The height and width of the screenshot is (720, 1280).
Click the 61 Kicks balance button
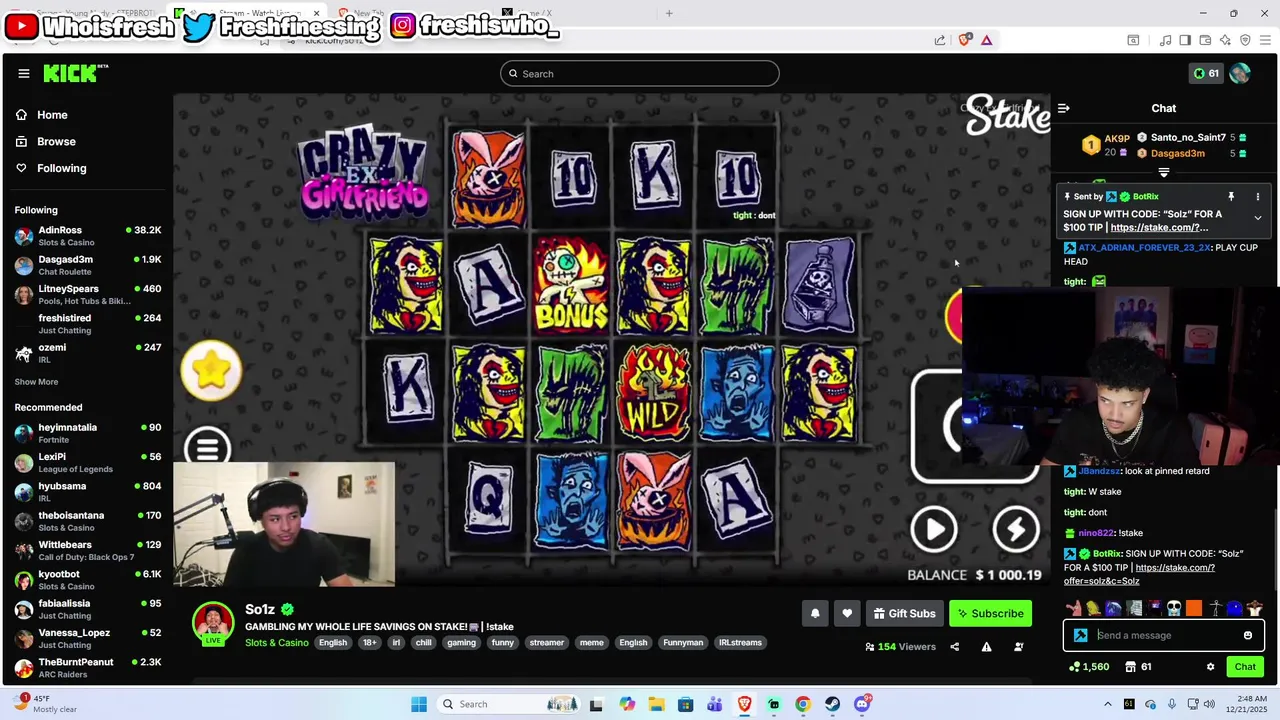coord(1206,73)
